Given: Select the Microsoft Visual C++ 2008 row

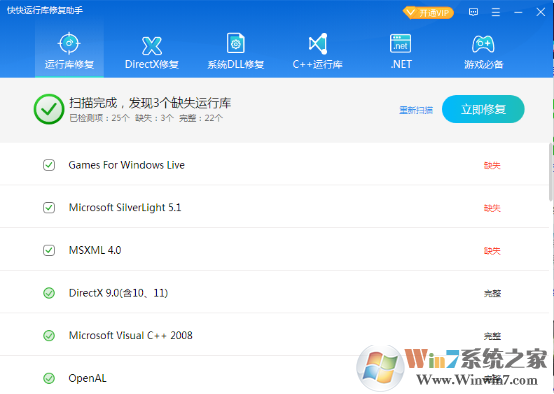Looking at the screenshot, I should click(x=274, y=335).
